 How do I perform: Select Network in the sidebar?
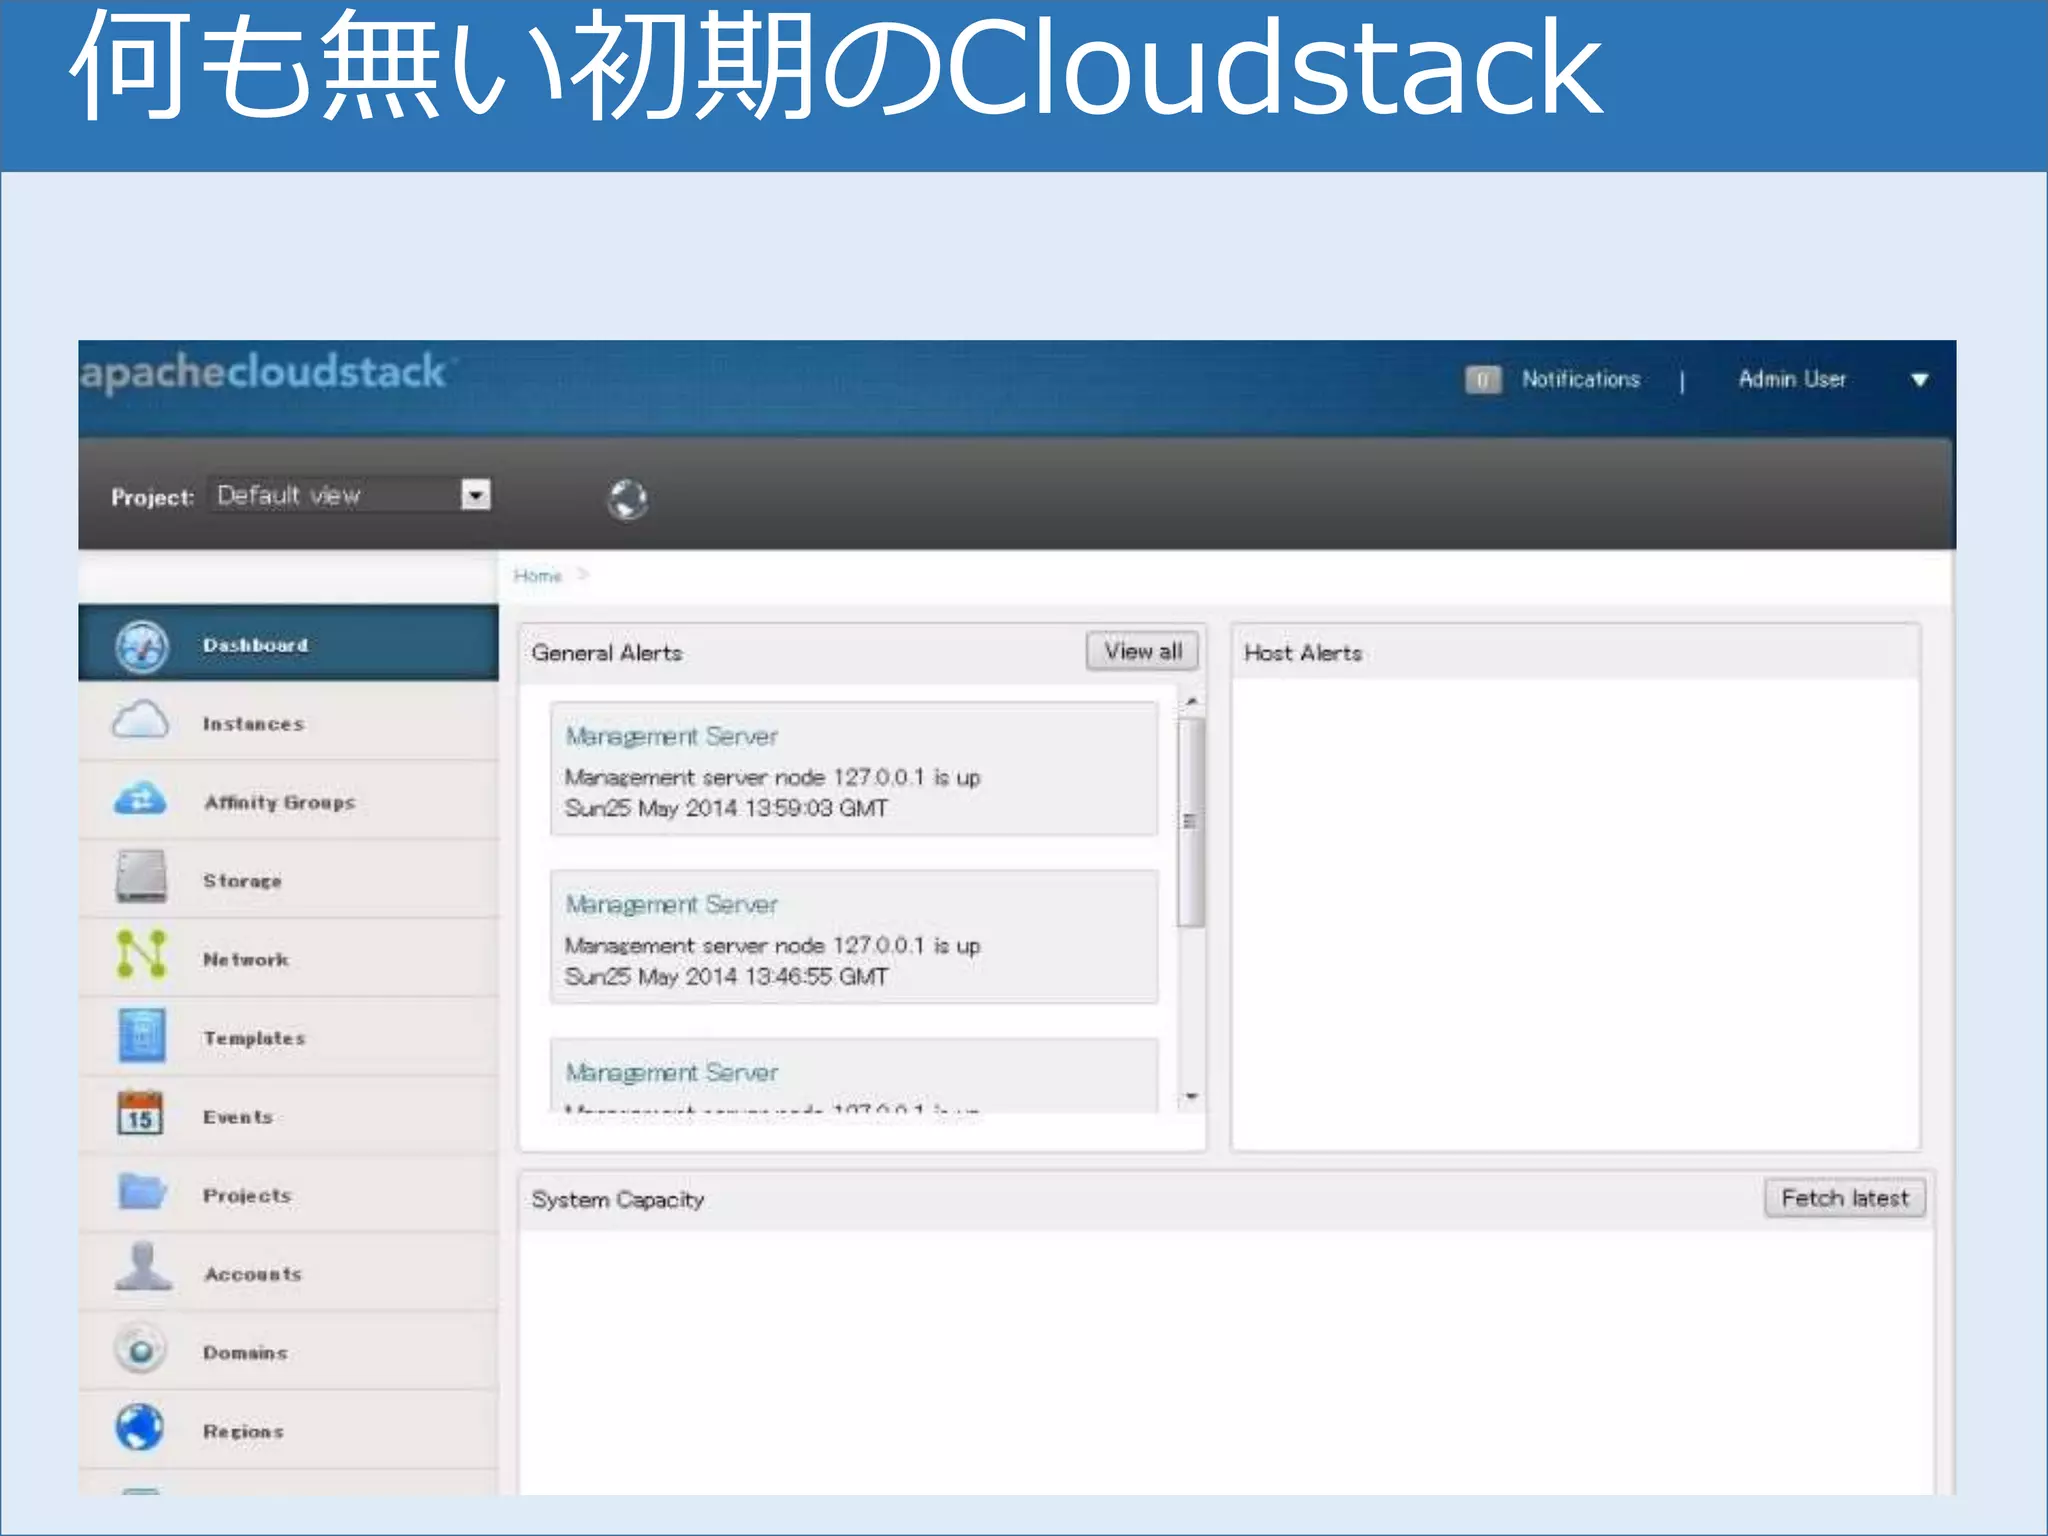pyautogui.click(x=288, y=958)
